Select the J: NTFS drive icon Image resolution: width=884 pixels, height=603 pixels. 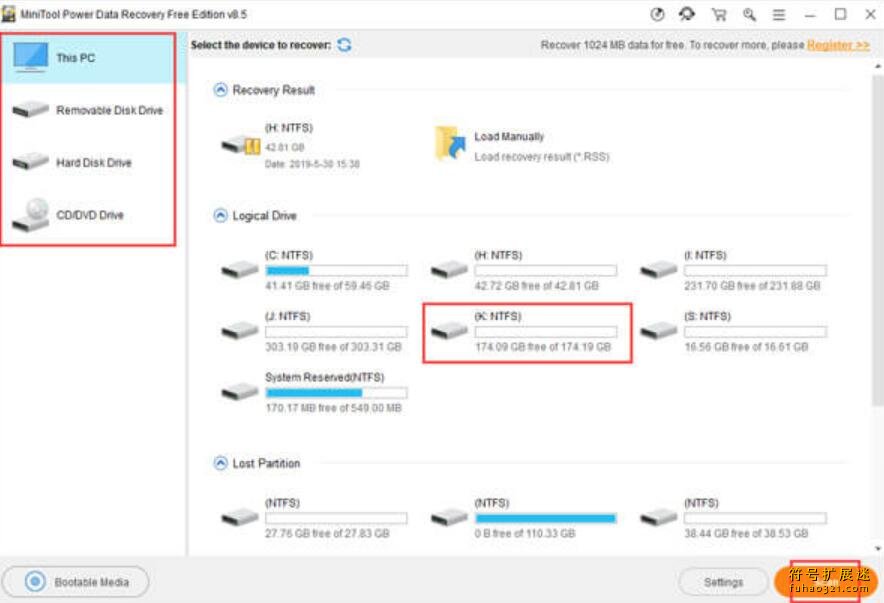tap(240, 331)
